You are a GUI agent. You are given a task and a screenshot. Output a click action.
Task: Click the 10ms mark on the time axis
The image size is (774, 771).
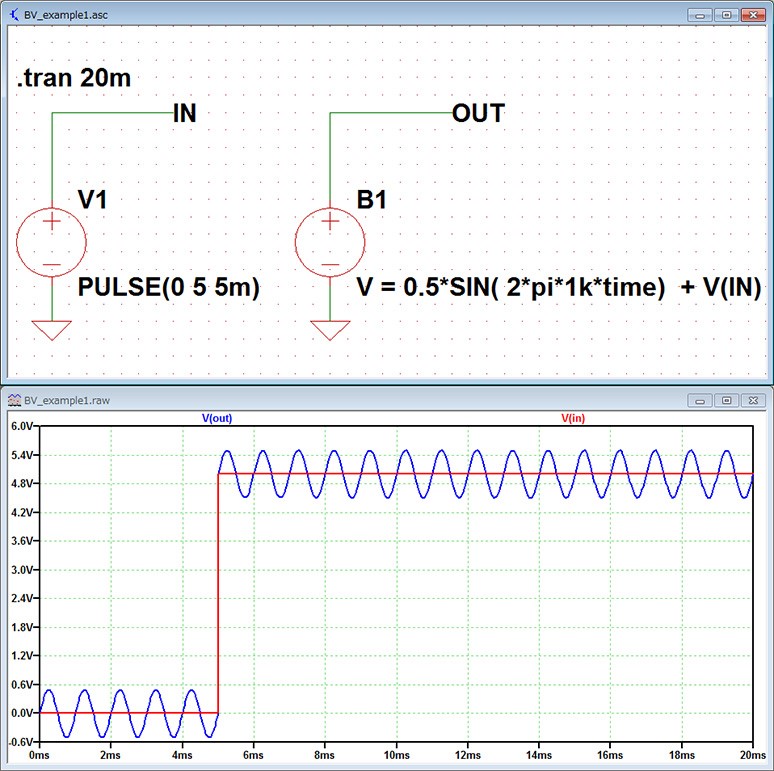[x=397, y=755]
